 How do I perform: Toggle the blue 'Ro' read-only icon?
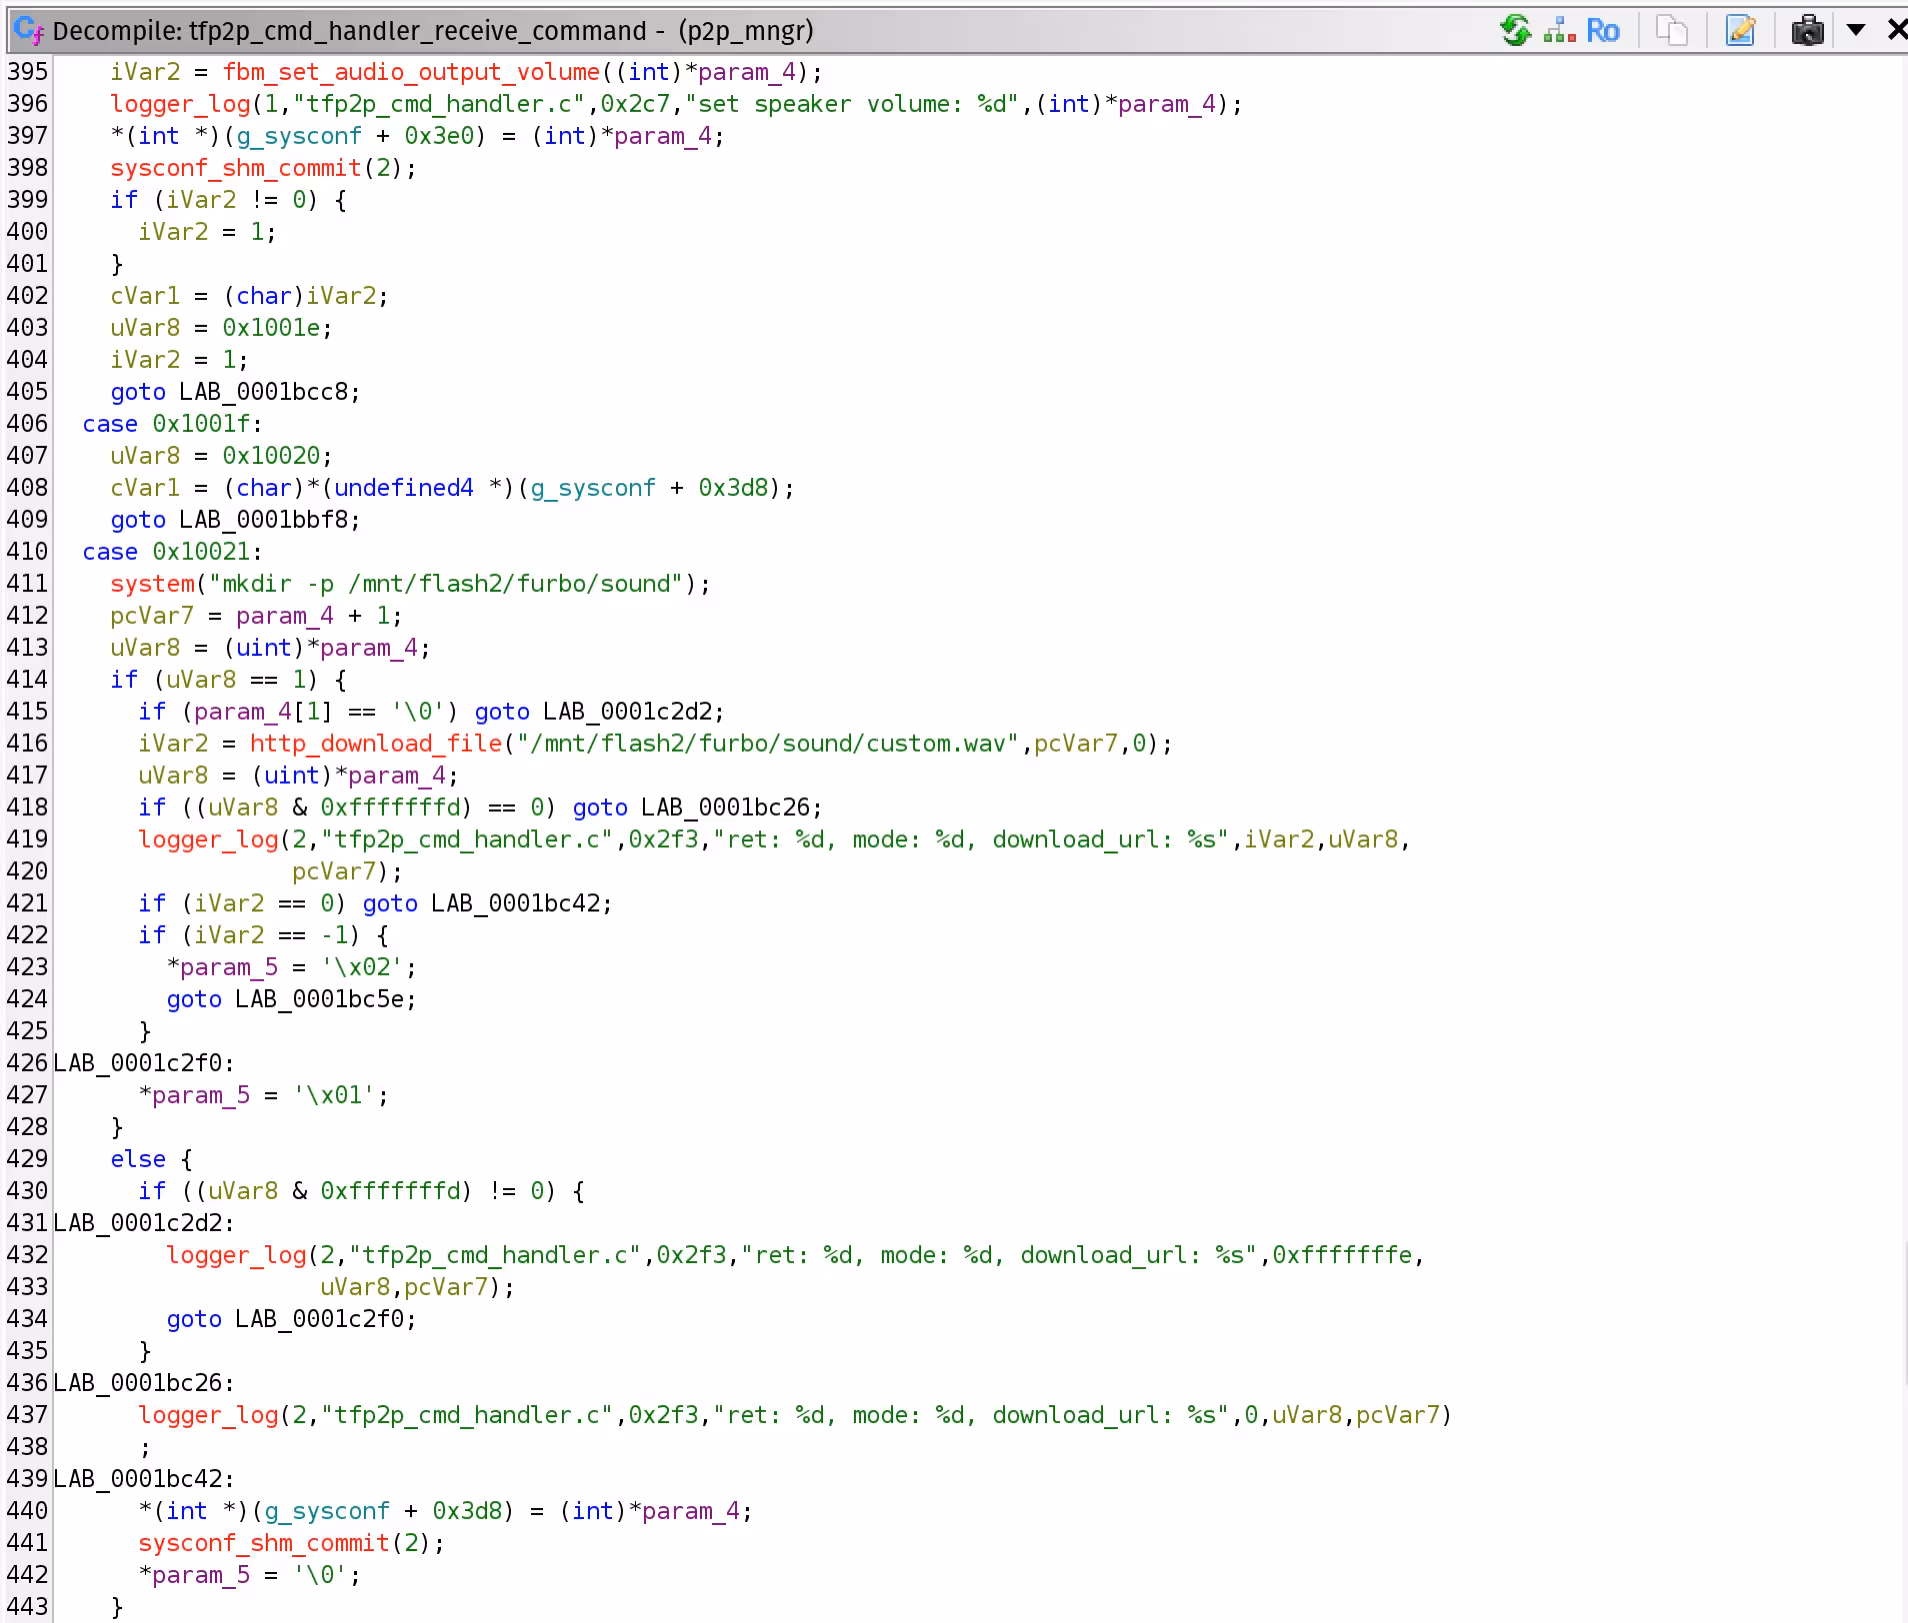(1602, 31)
